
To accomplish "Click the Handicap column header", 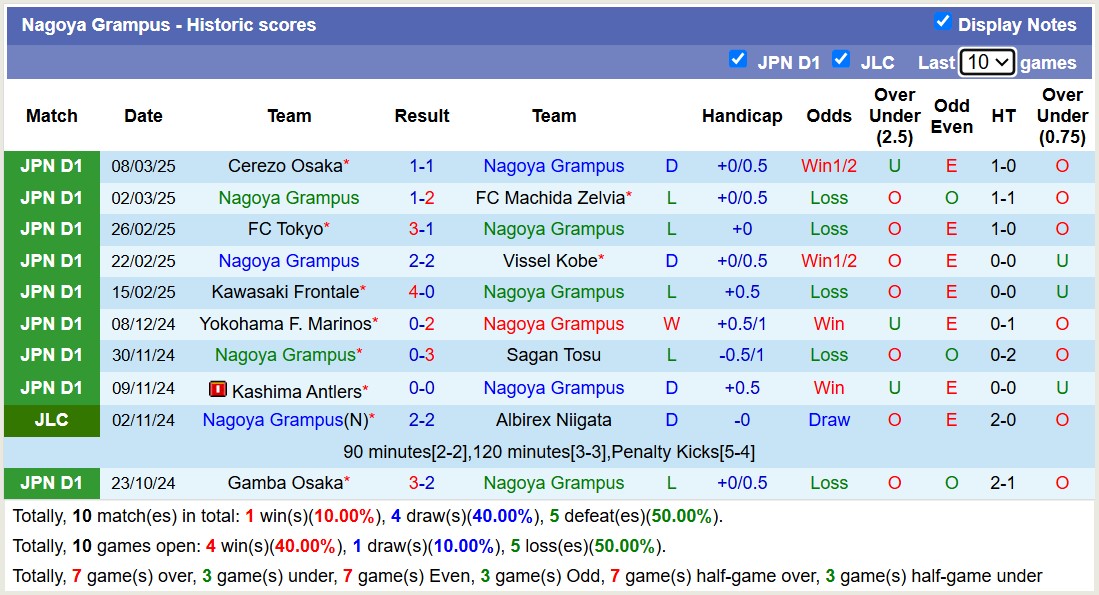I will (x=741, y=116).
